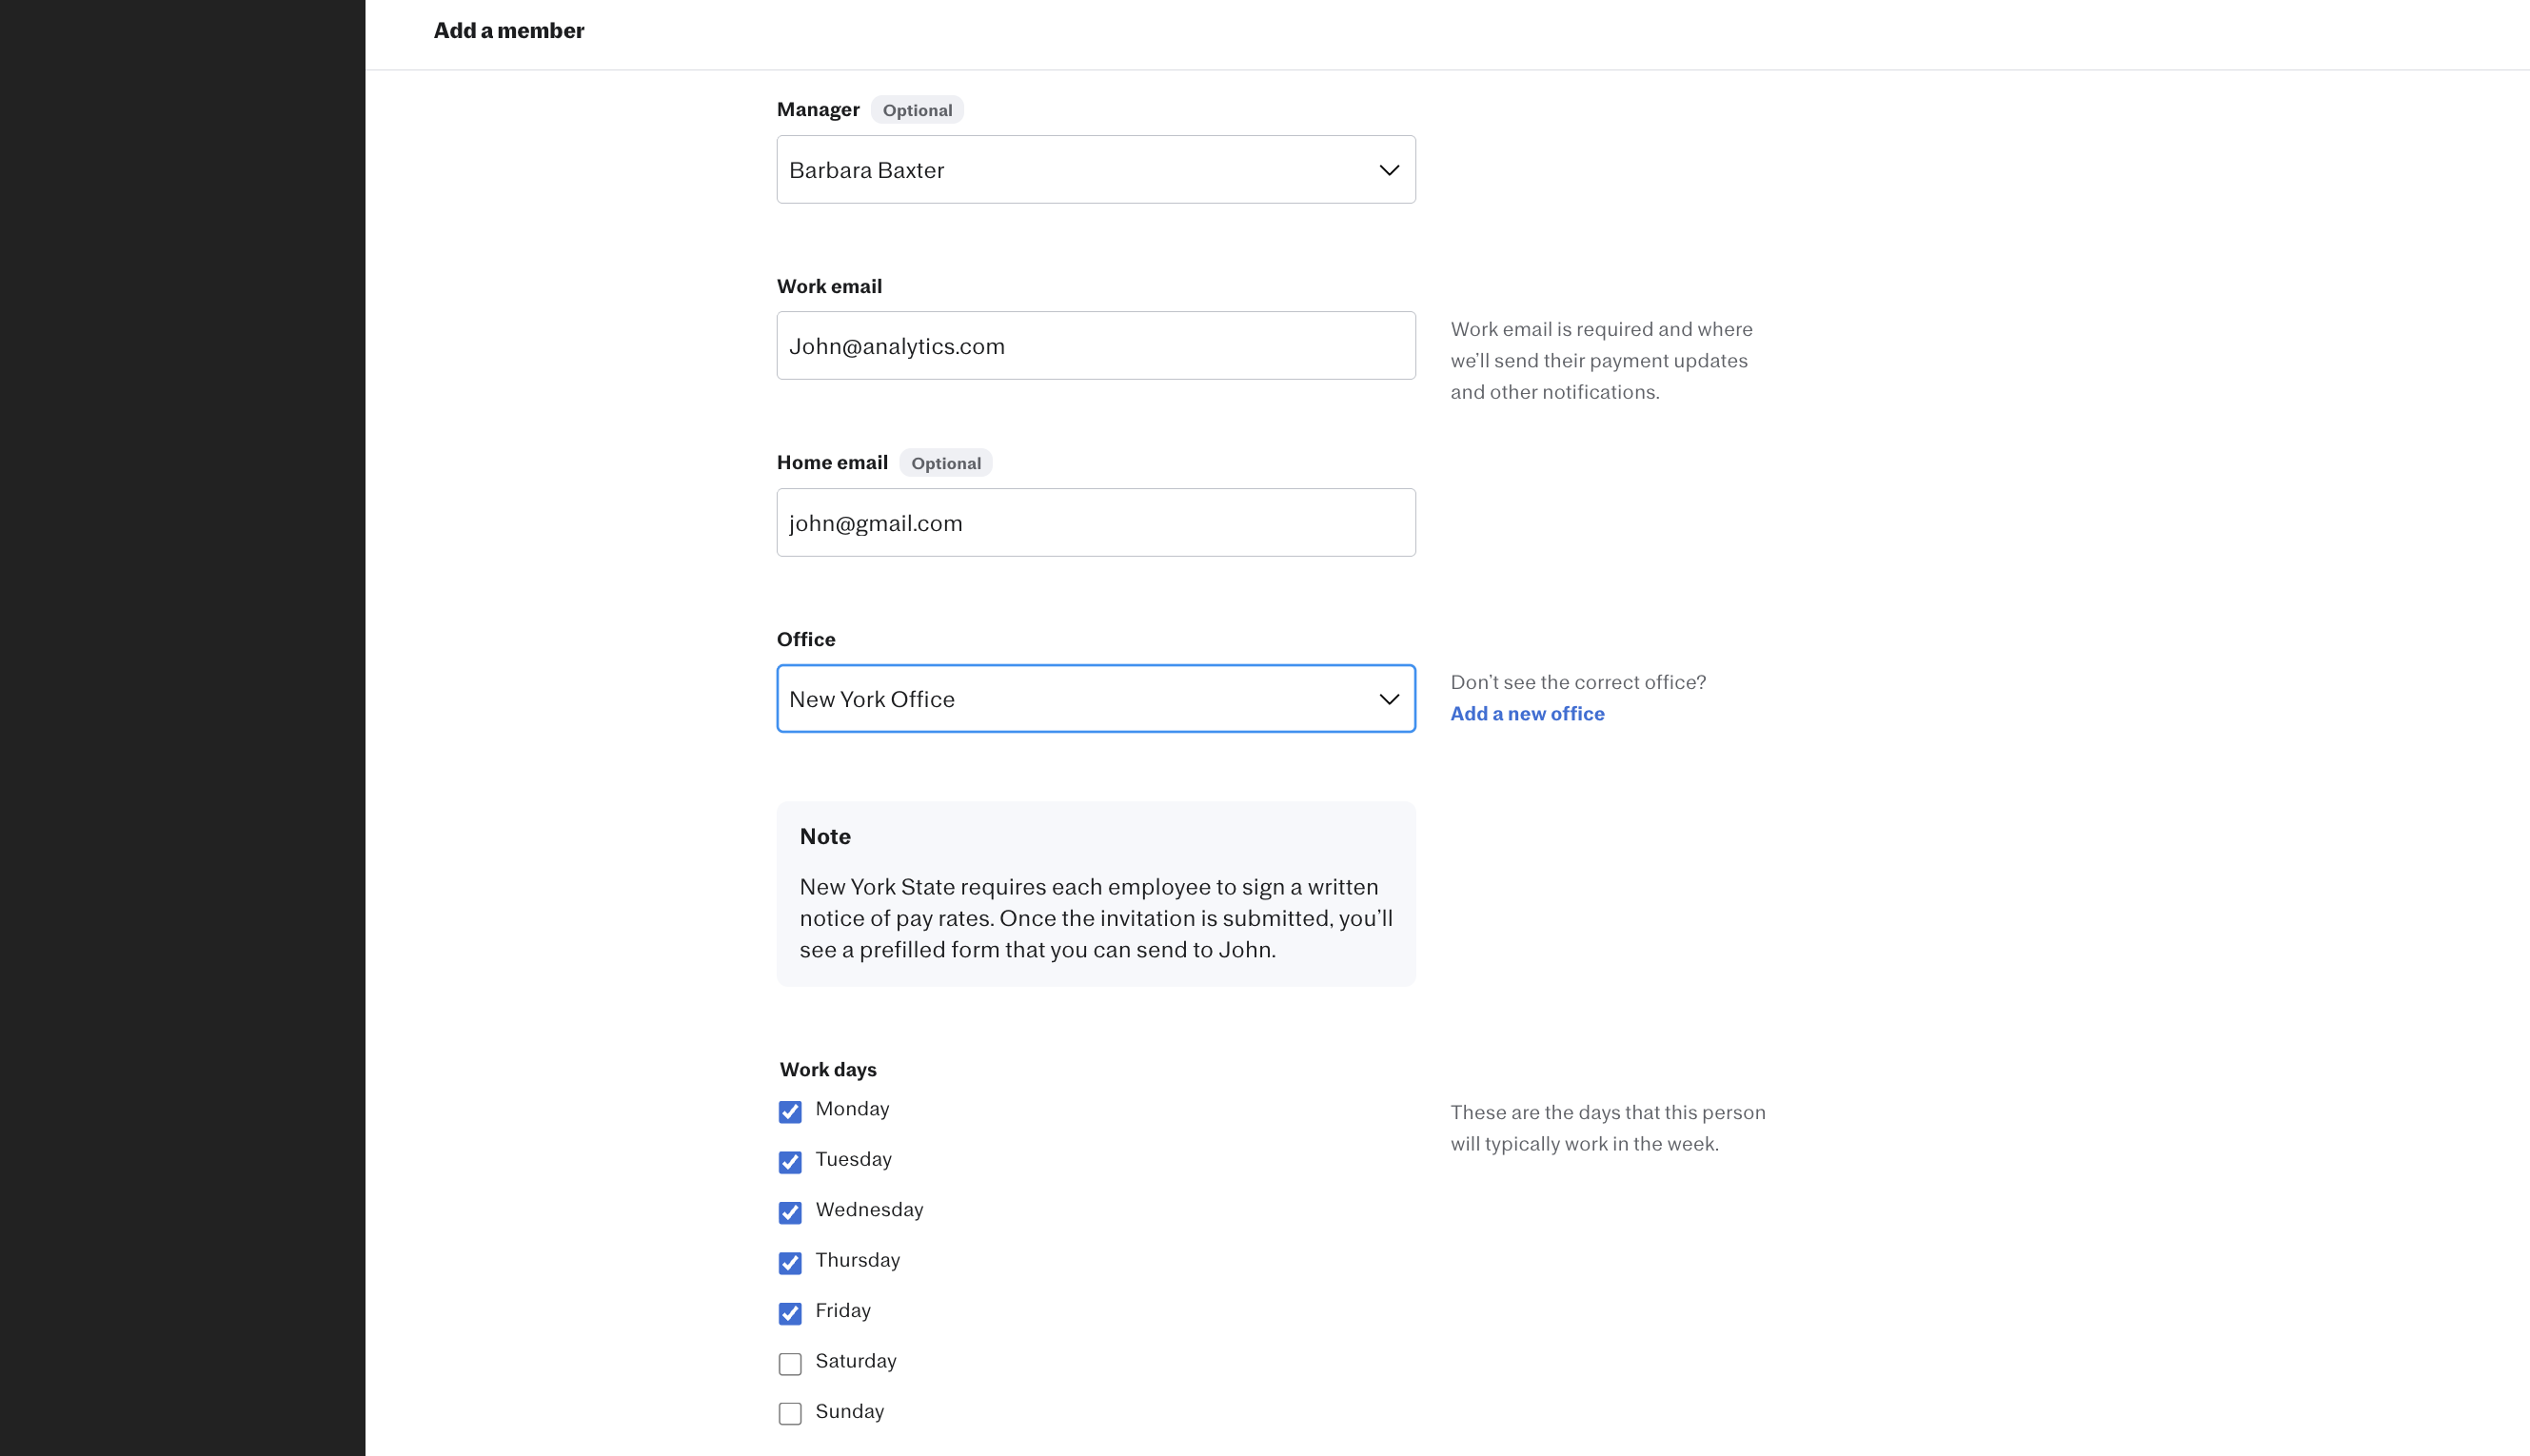Click the Saturday label text

point(855,1361)
